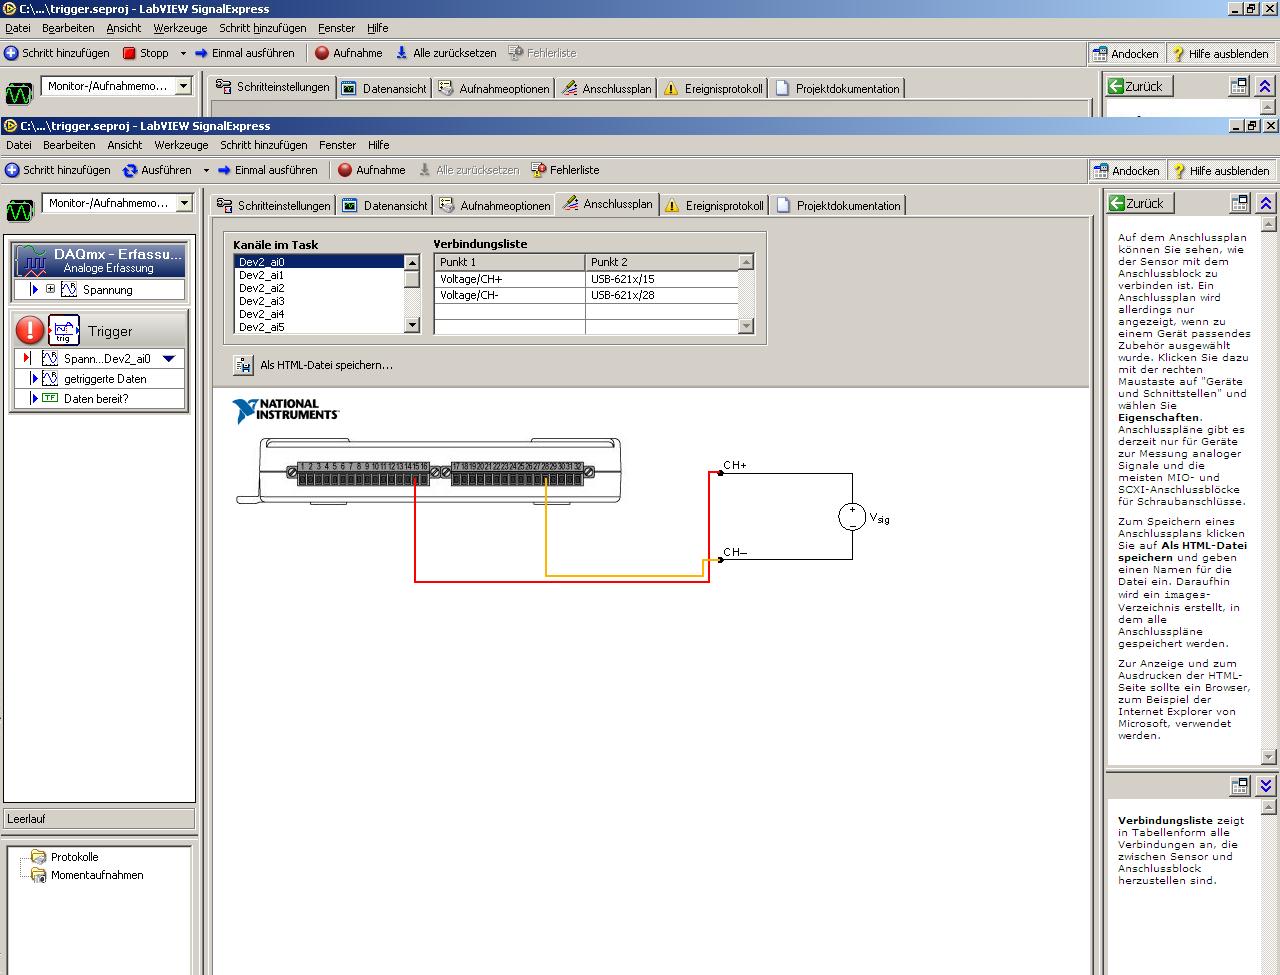Open the Spann...Dev2_ai0 input dropdown arrow
The height and width of the screenshot is (975, 1280).
click(x=169, y=359)
